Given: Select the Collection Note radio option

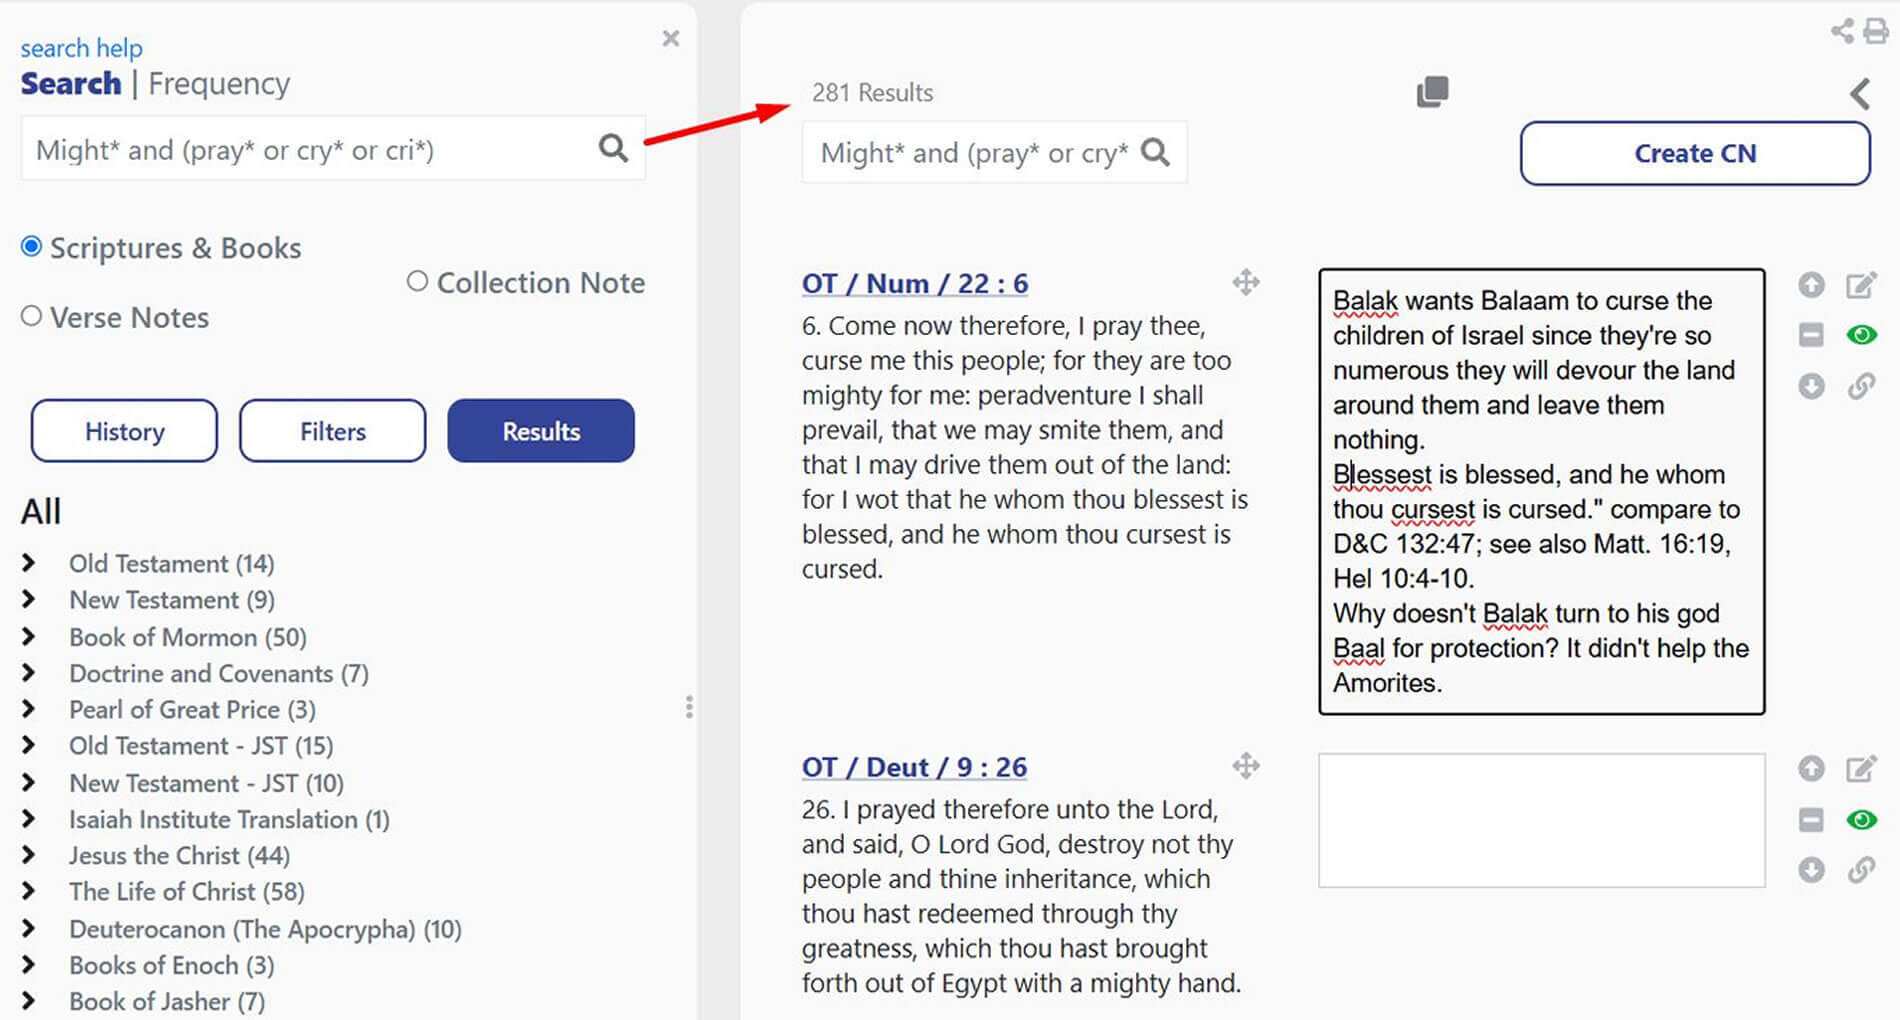Looking at the screenshot, I should [417, 282].
